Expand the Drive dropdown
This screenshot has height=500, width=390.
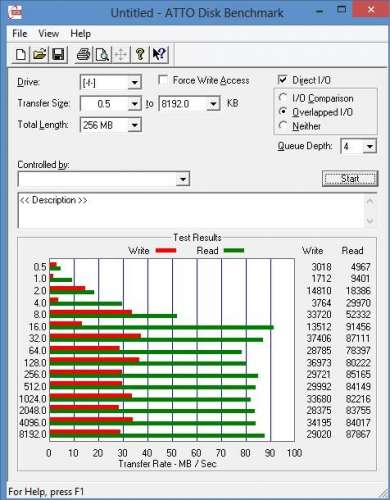(x=134, y=82)
